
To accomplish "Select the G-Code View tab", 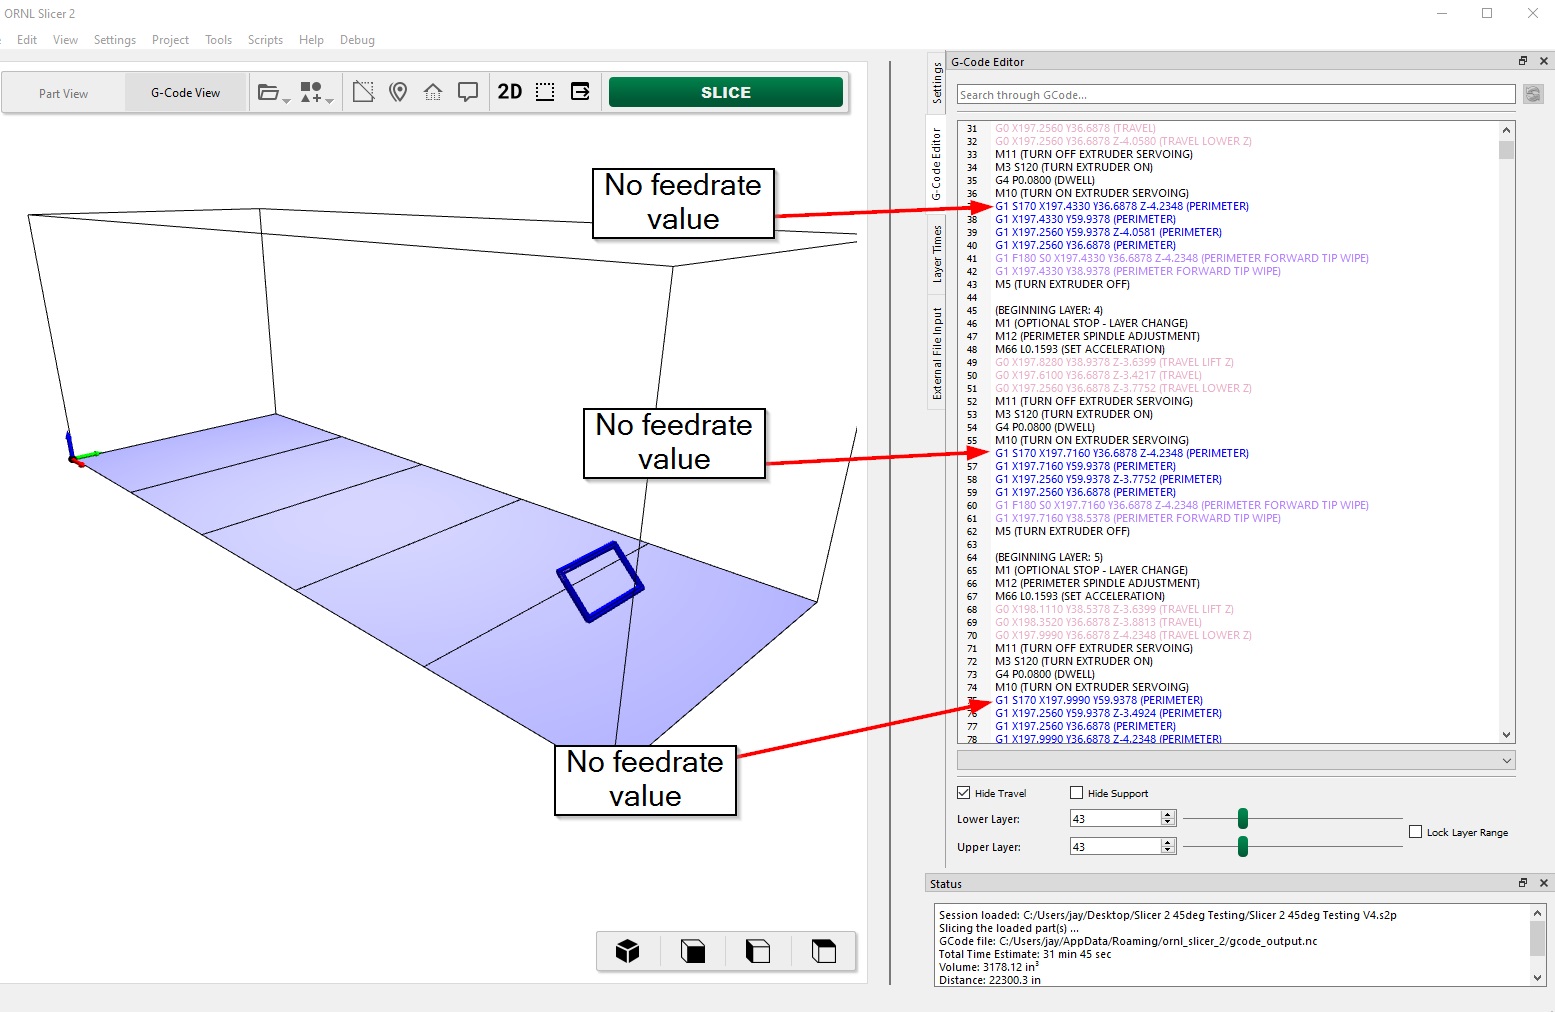I will (186, 93).
